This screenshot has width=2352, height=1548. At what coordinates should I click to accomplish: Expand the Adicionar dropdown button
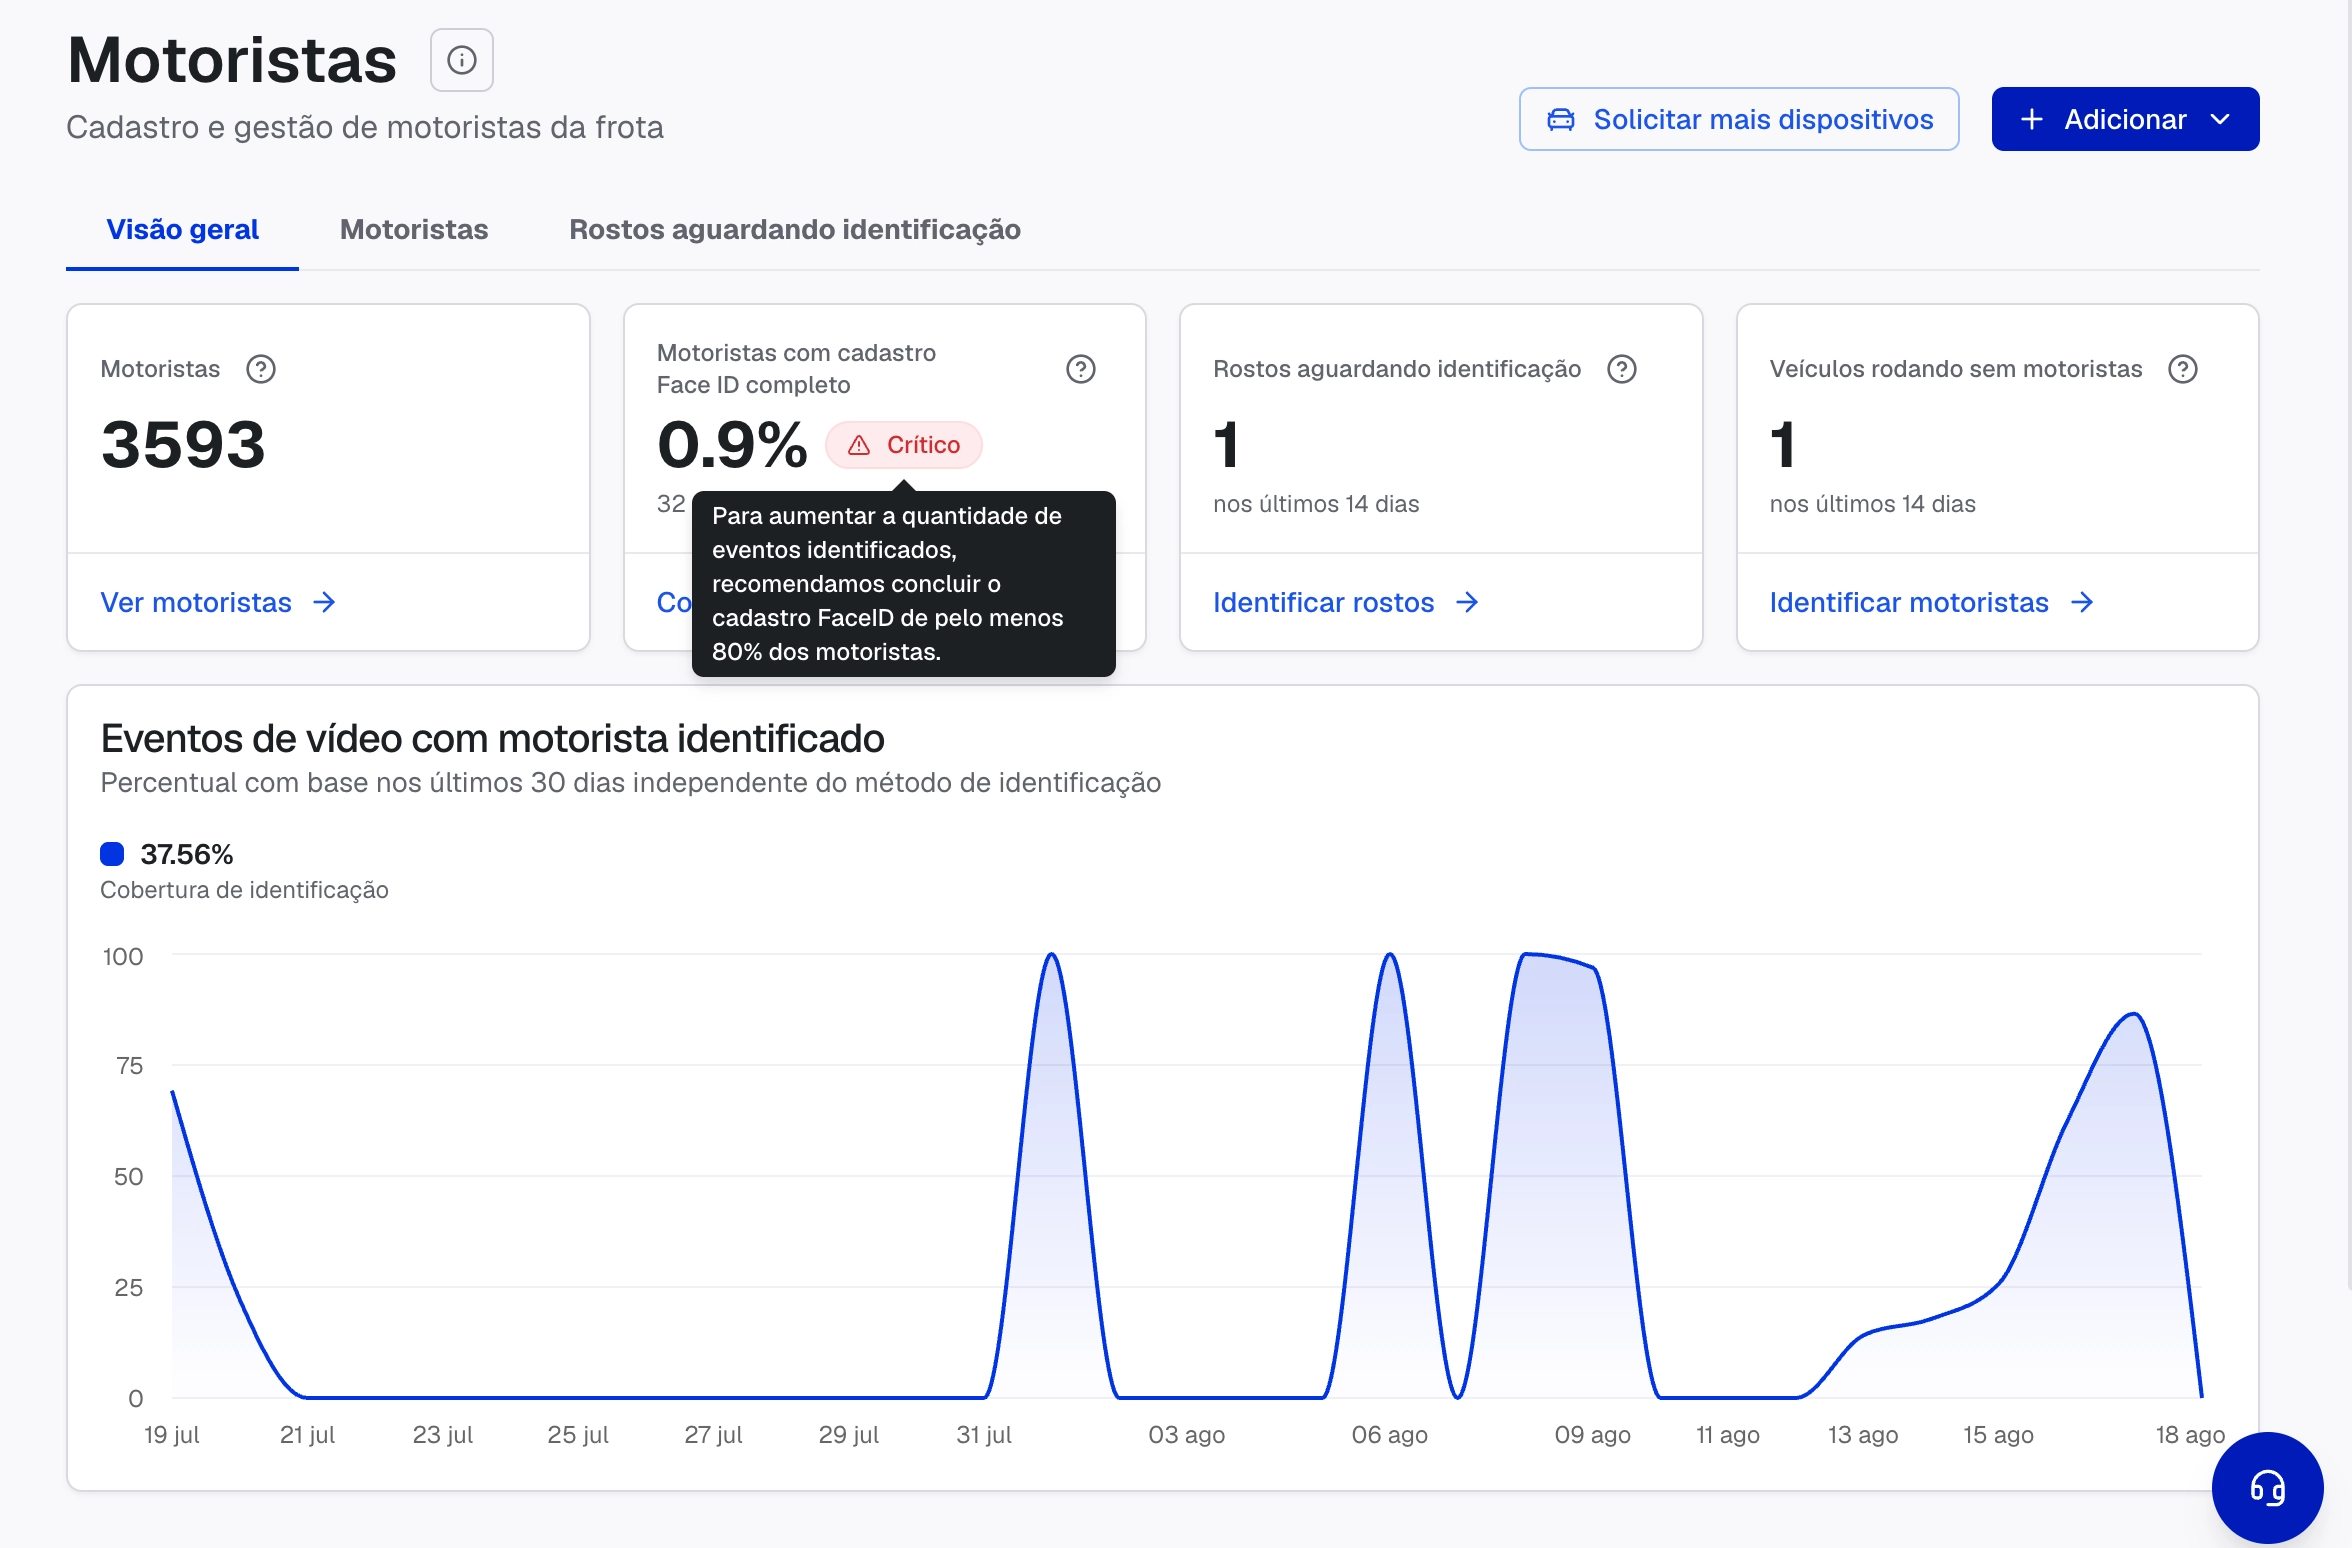tap(2125, 119)
